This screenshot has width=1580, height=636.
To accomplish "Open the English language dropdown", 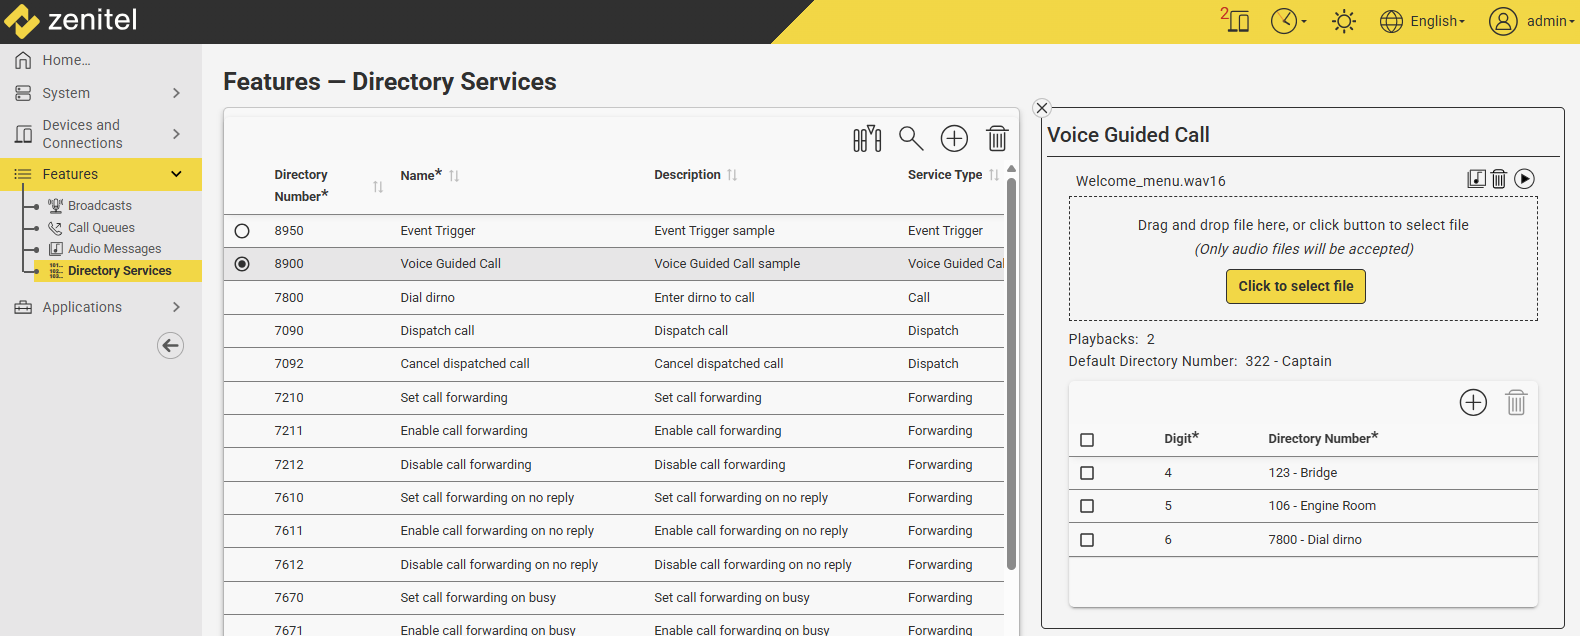I will (1424, 21).
